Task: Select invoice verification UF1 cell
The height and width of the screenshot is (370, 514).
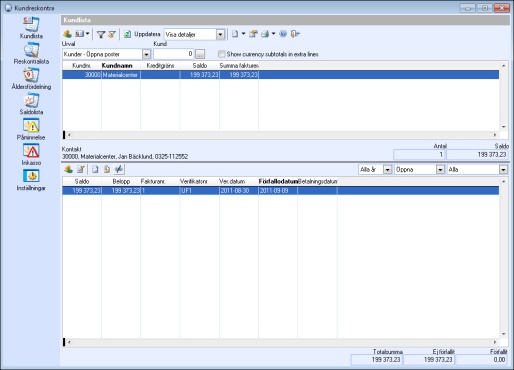Action: (x=200, y=191)
